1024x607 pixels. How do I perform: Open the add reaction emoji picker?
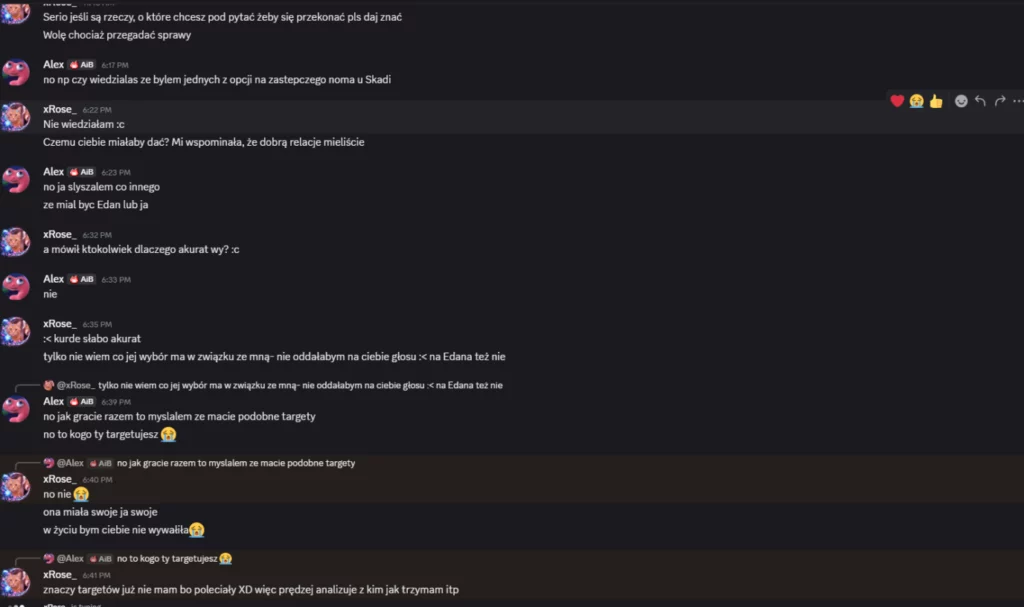click(961, 101)
